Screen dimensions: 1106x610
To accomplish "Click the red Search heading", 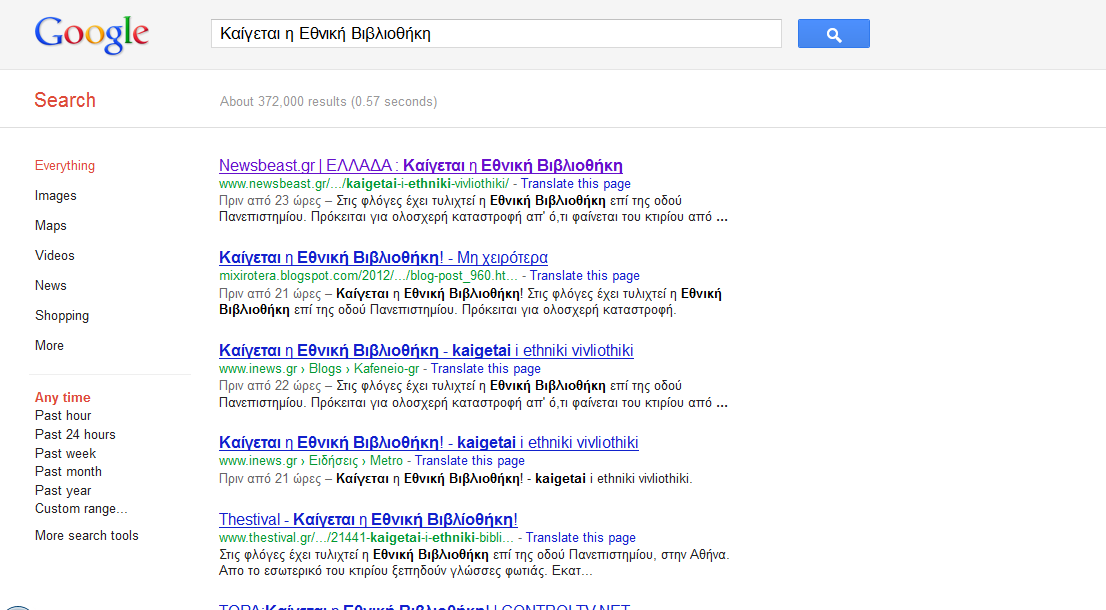I will (65, 100).
